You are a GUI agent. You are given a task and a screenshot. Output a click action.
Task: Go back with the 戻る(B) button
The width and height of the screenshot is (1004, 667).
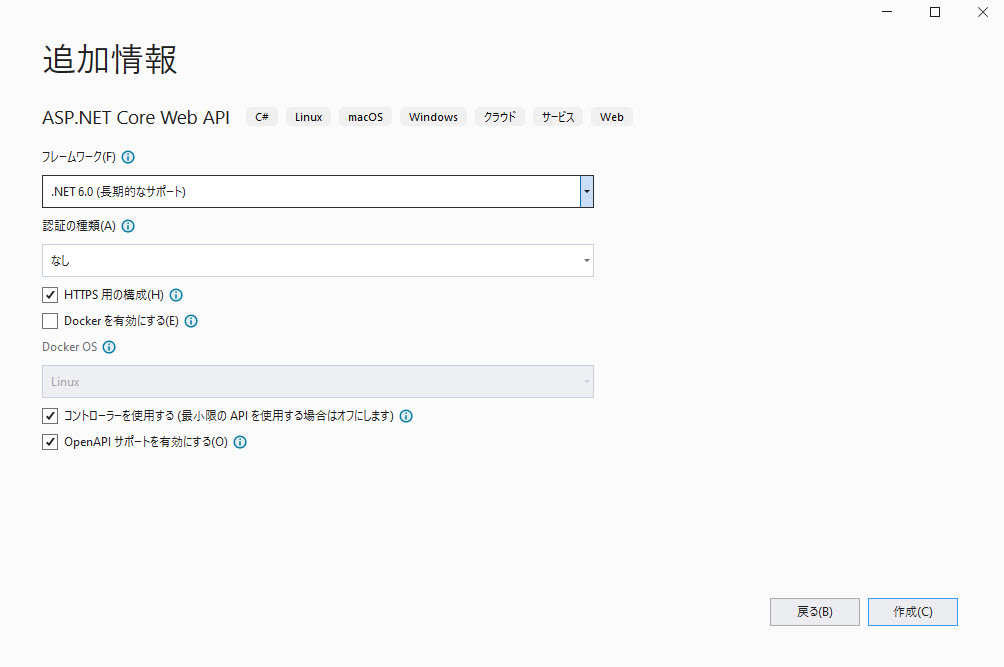pos(814,612)
